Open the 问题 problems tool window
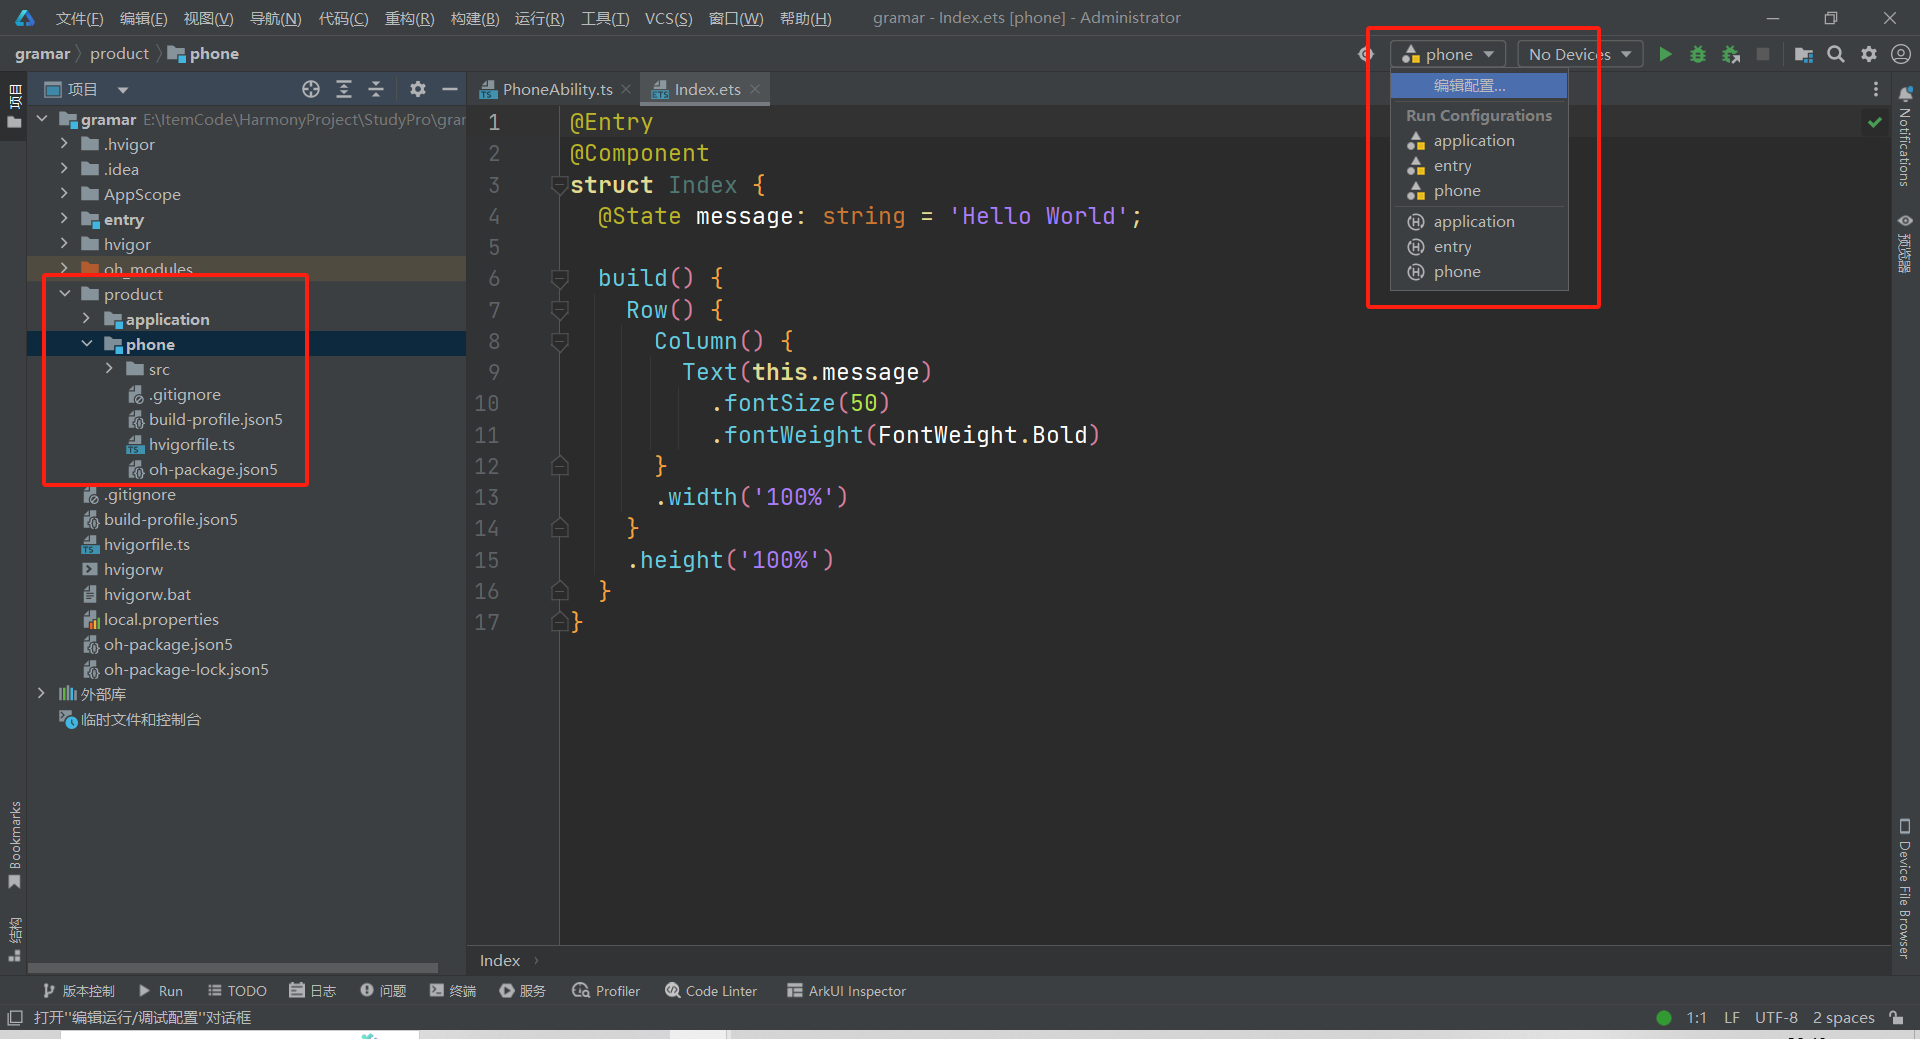 383,991
